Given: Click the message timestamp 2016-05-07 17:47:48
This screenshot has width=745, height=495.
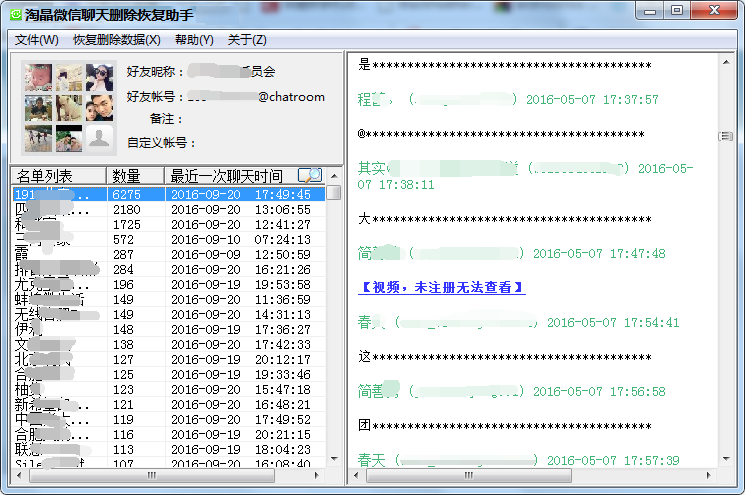Looking at the screenshot, I should [599, 254].
